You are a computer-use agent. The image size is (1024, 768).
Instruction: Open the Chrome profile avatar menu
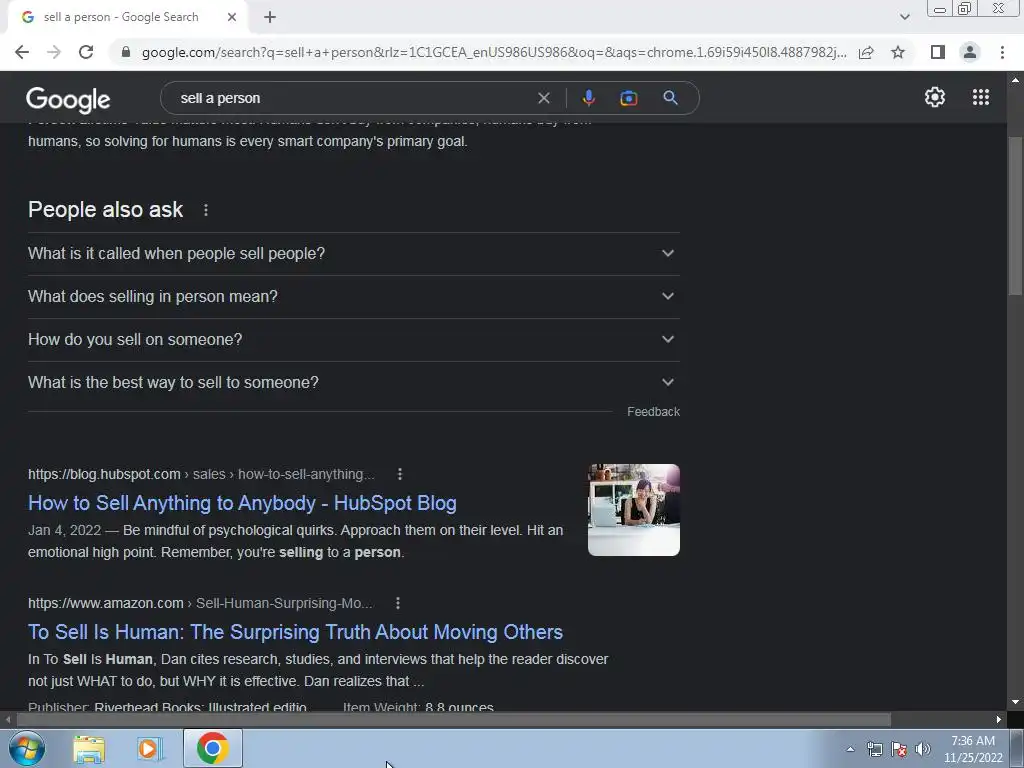coord(970,52)
